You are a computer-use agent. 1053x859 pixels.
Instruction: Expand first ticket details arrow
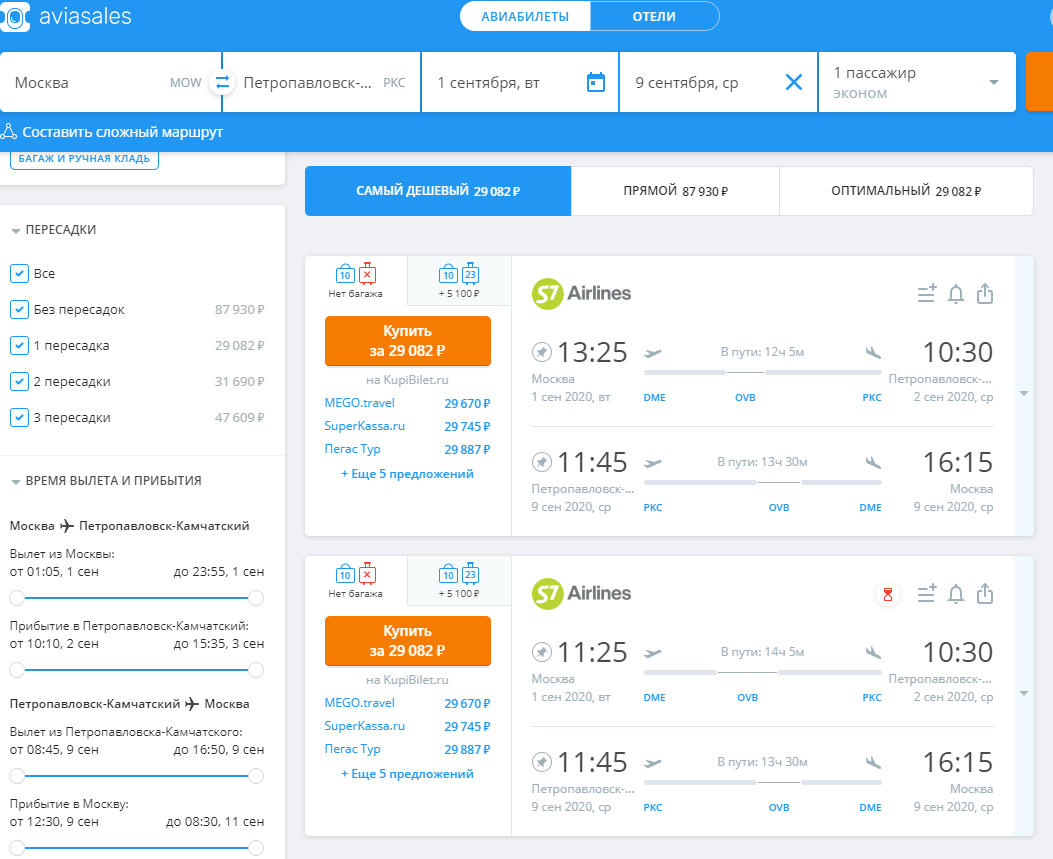tap(1024, 394)
